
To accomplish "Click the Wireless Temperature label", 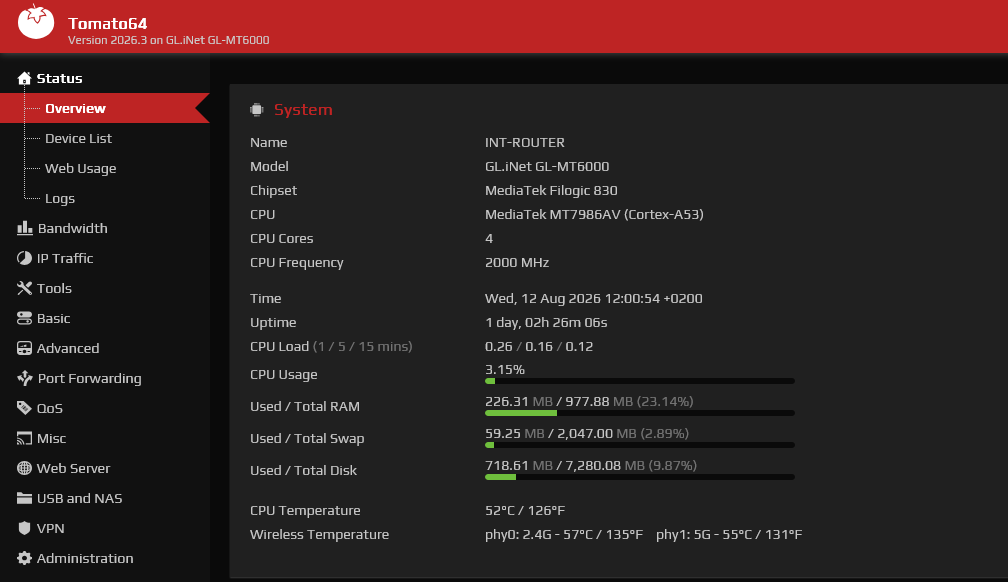I will point(320,534).
